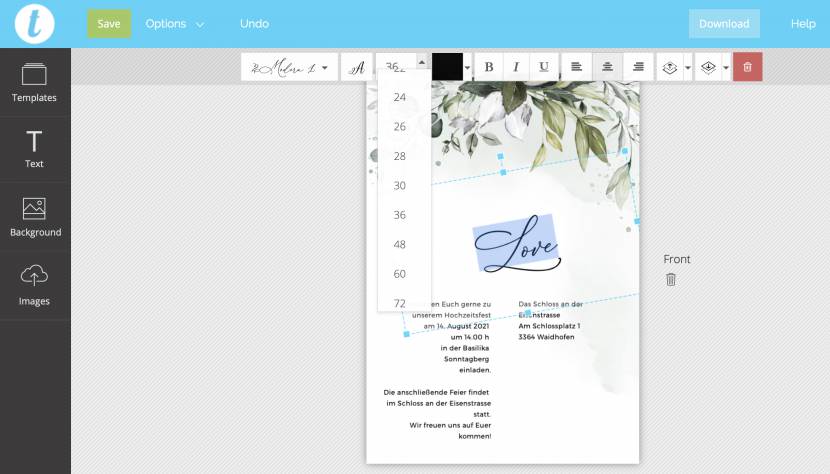Expand the text color dropdown arrow
The height and width of the screenshot is (474, 830).
(x=467, y=68)
